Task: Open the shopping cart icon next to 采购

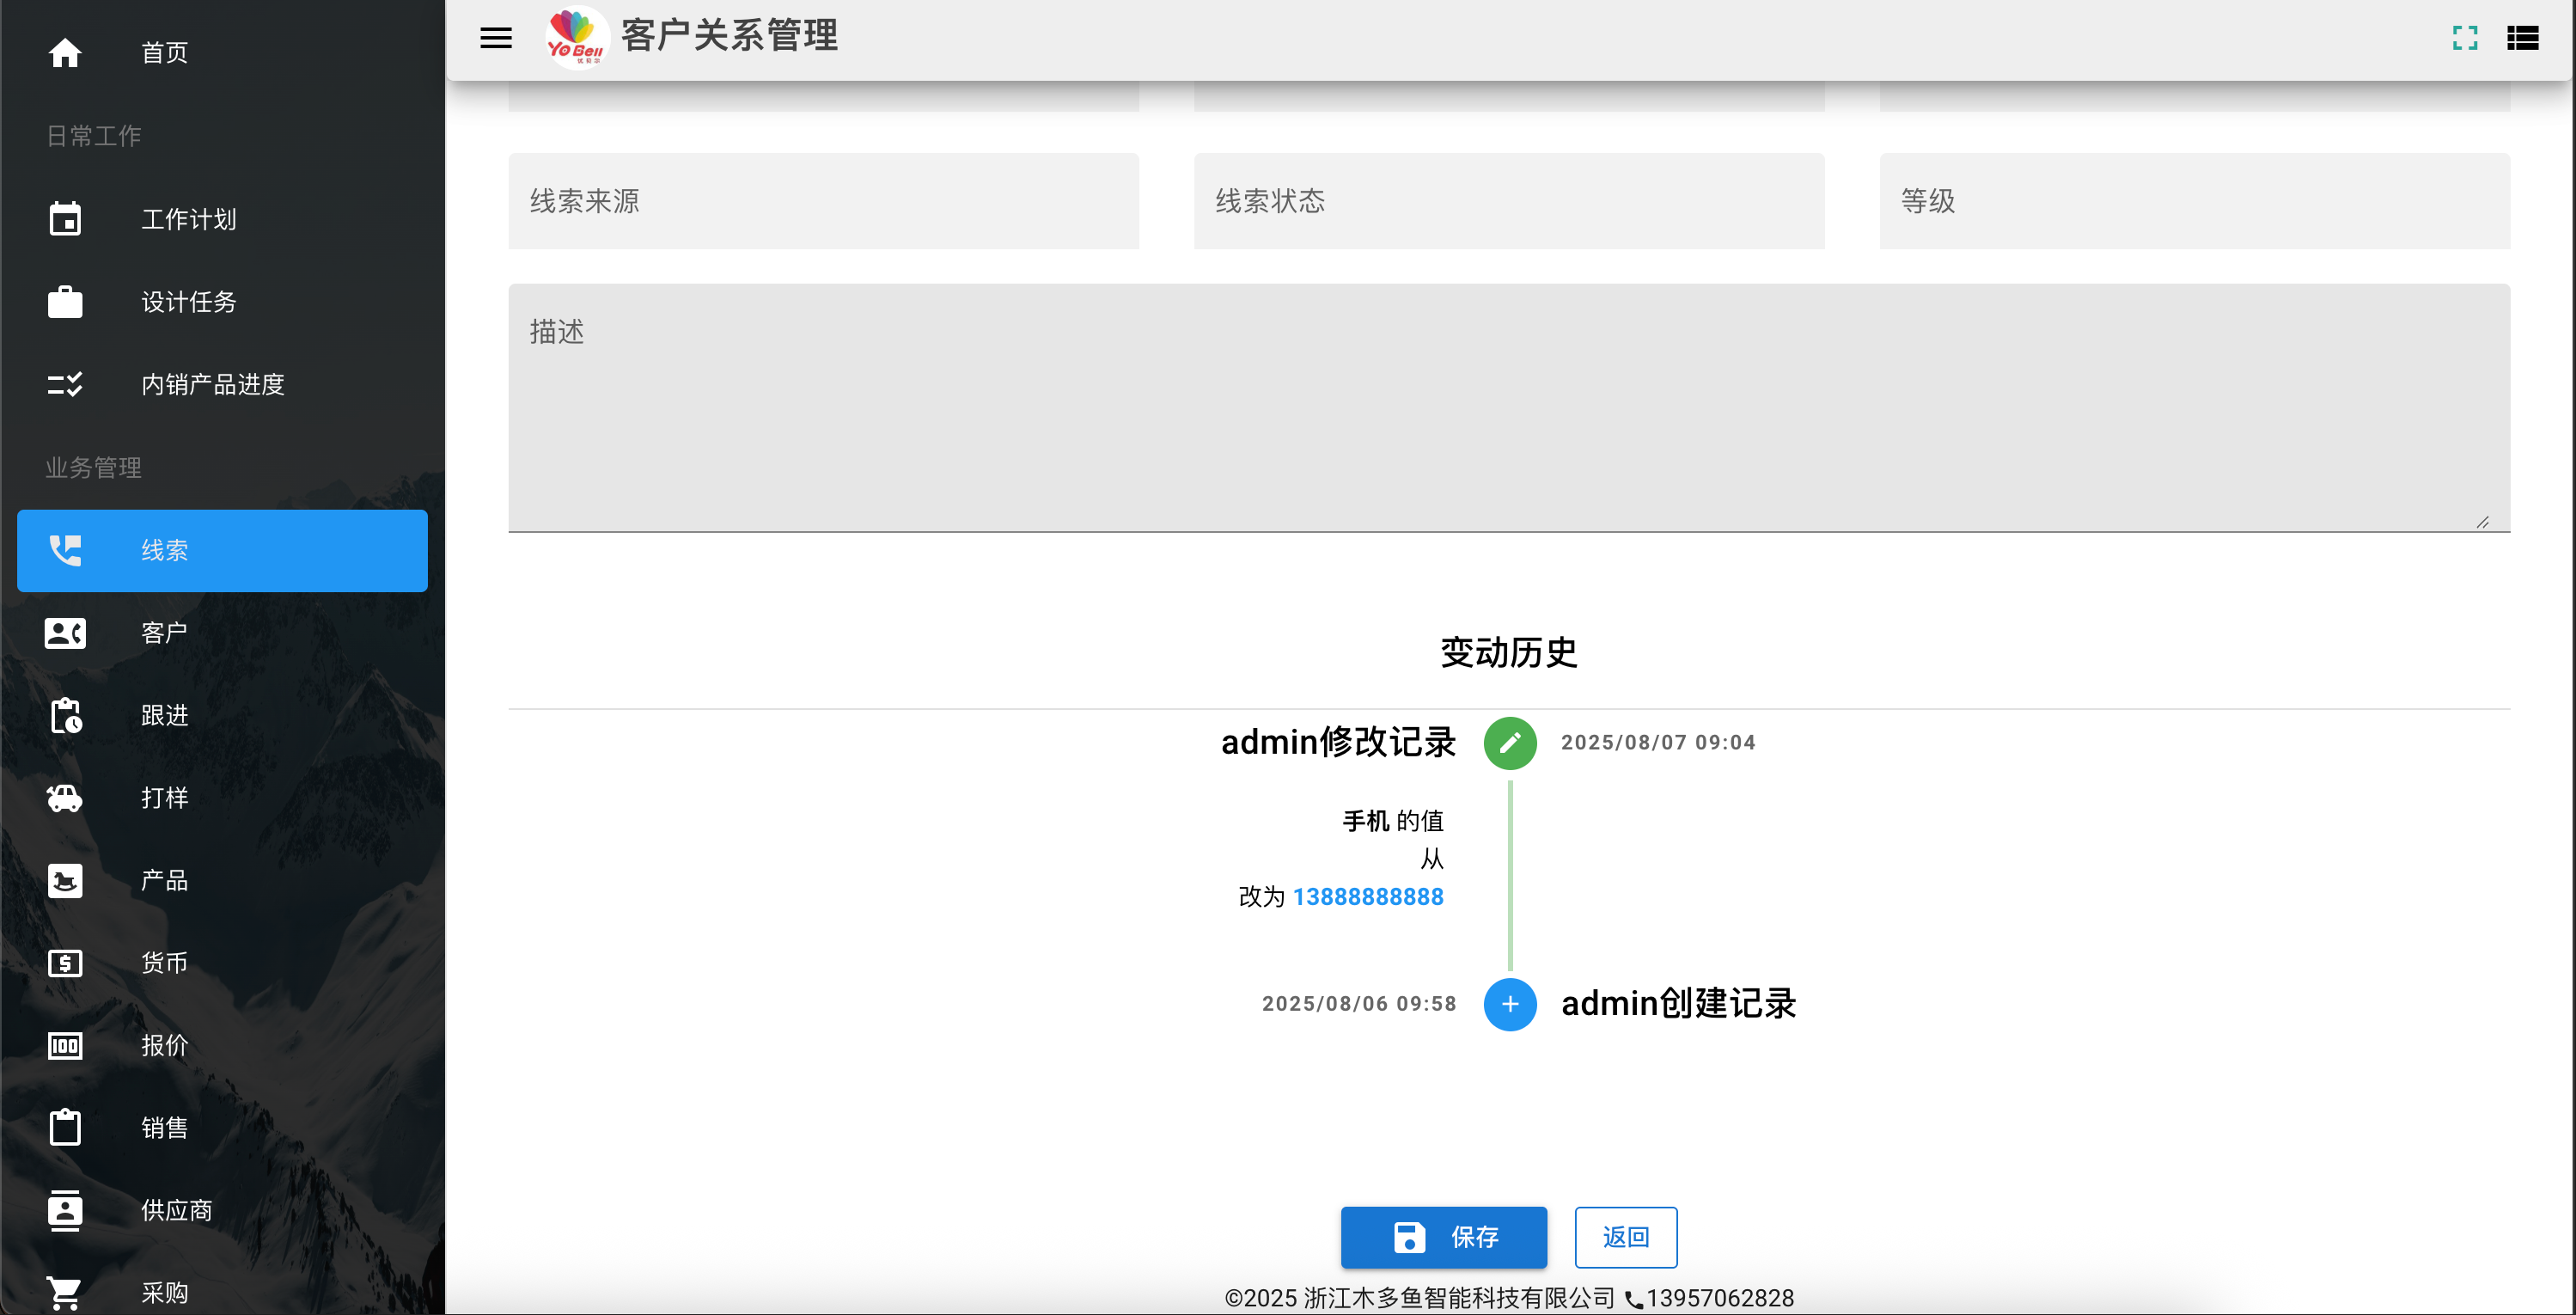Action: pyautogui.click(x=65, y=1293)
